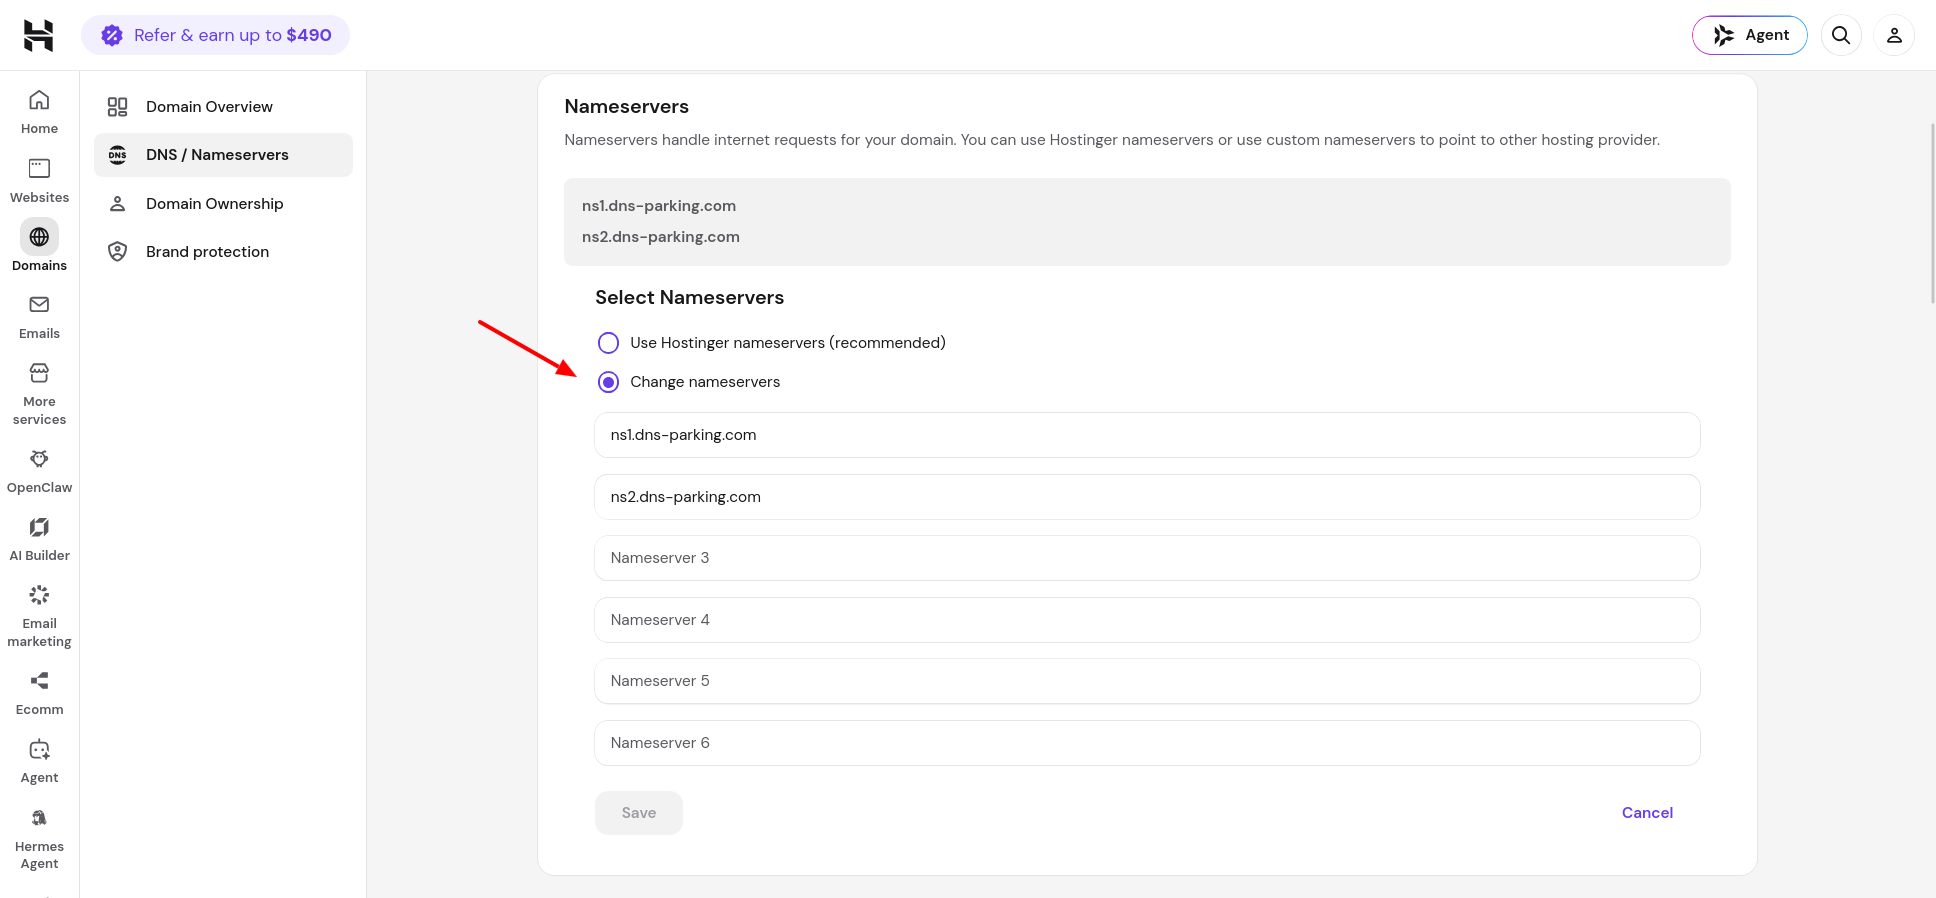Click the Cancel link

point(1647,813)
